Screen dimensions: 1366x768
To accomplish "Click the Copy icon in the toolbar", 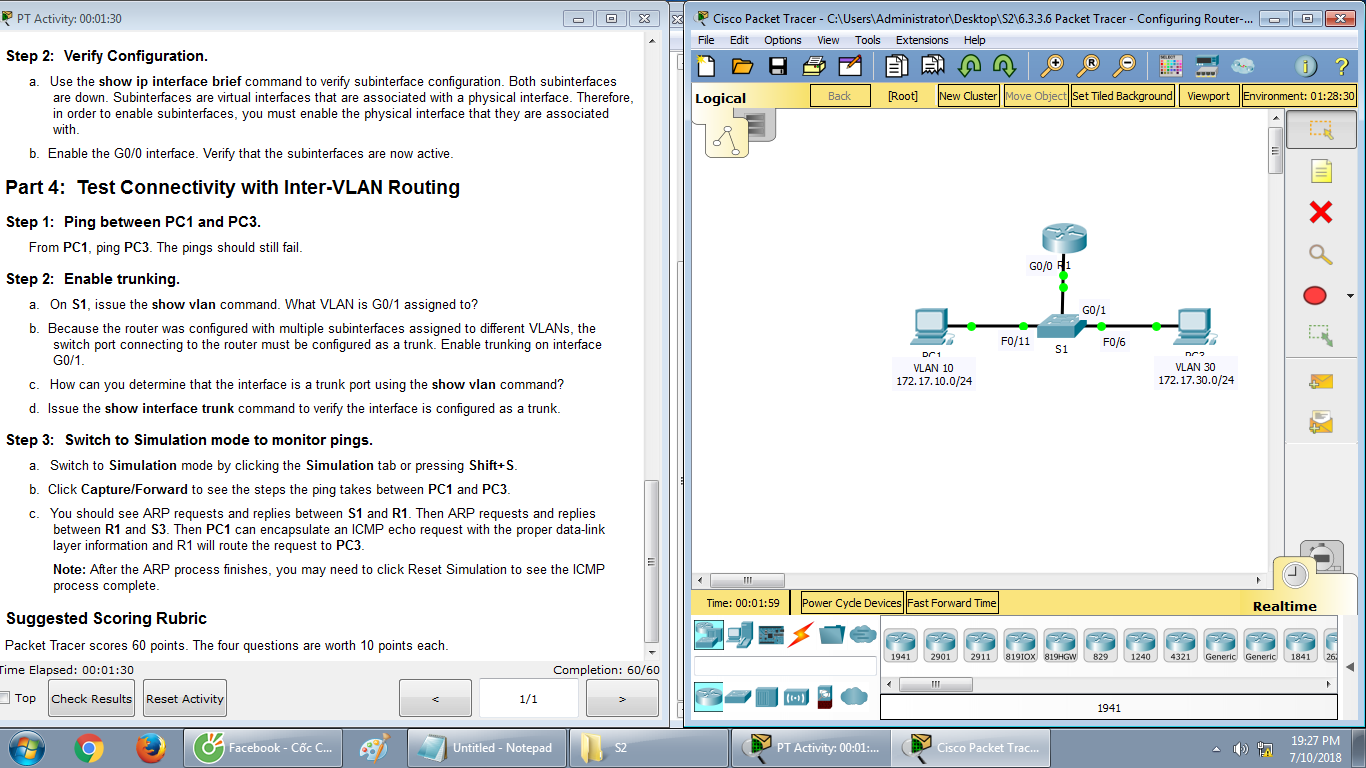I will (897, 66).
